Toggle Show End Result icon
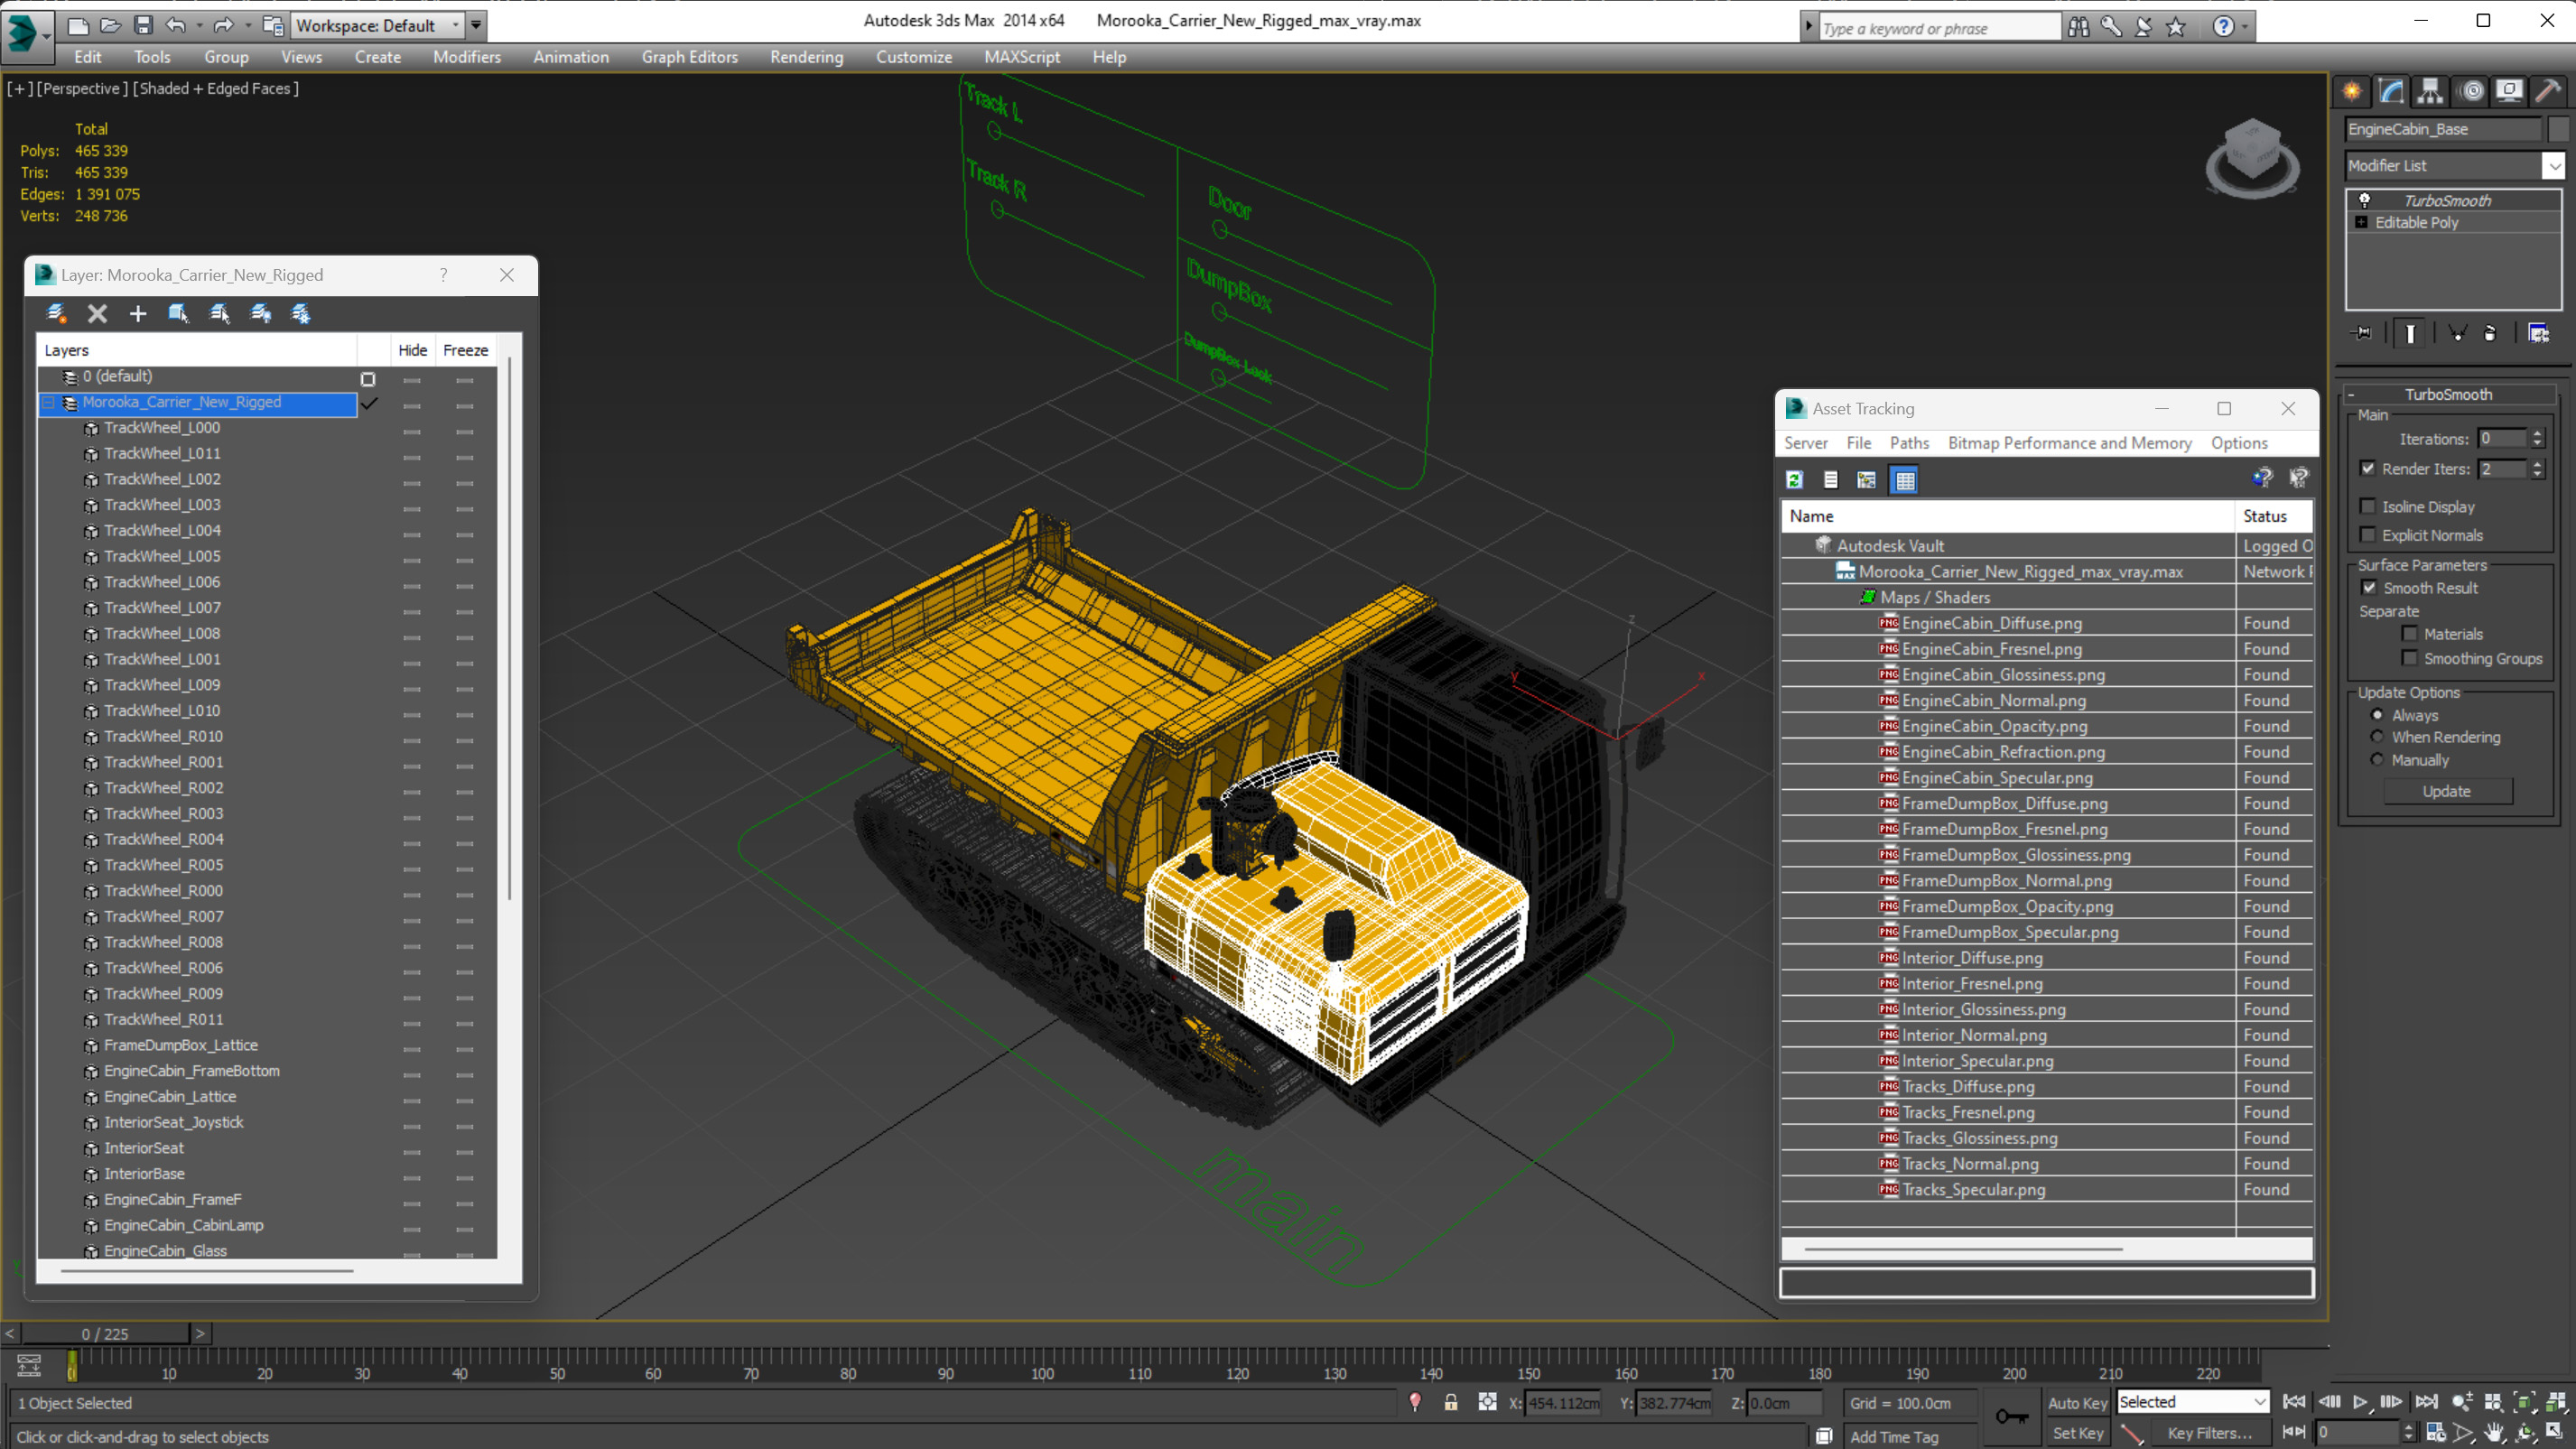This screenshot has width=2576, height=1449. (2410, 333)
